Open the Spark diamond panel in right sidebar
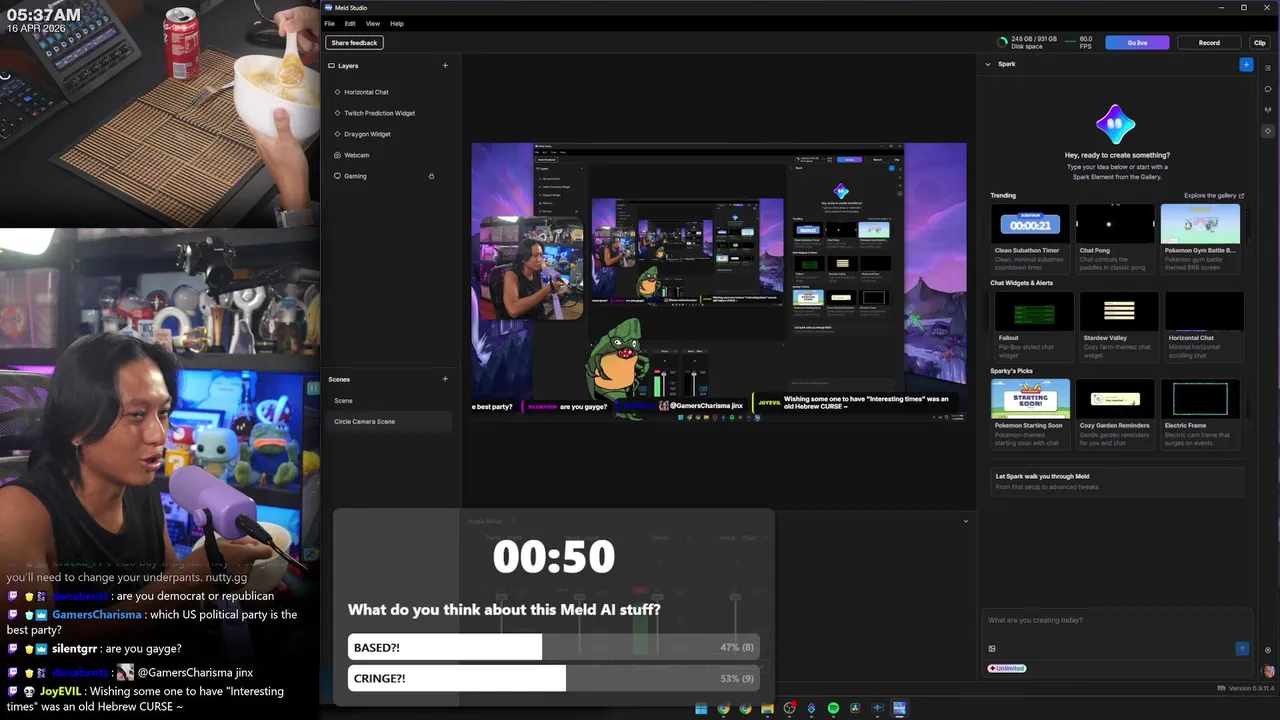Image resolution: width=1280 pixels, height=720 pixels. click(1268, 131)
